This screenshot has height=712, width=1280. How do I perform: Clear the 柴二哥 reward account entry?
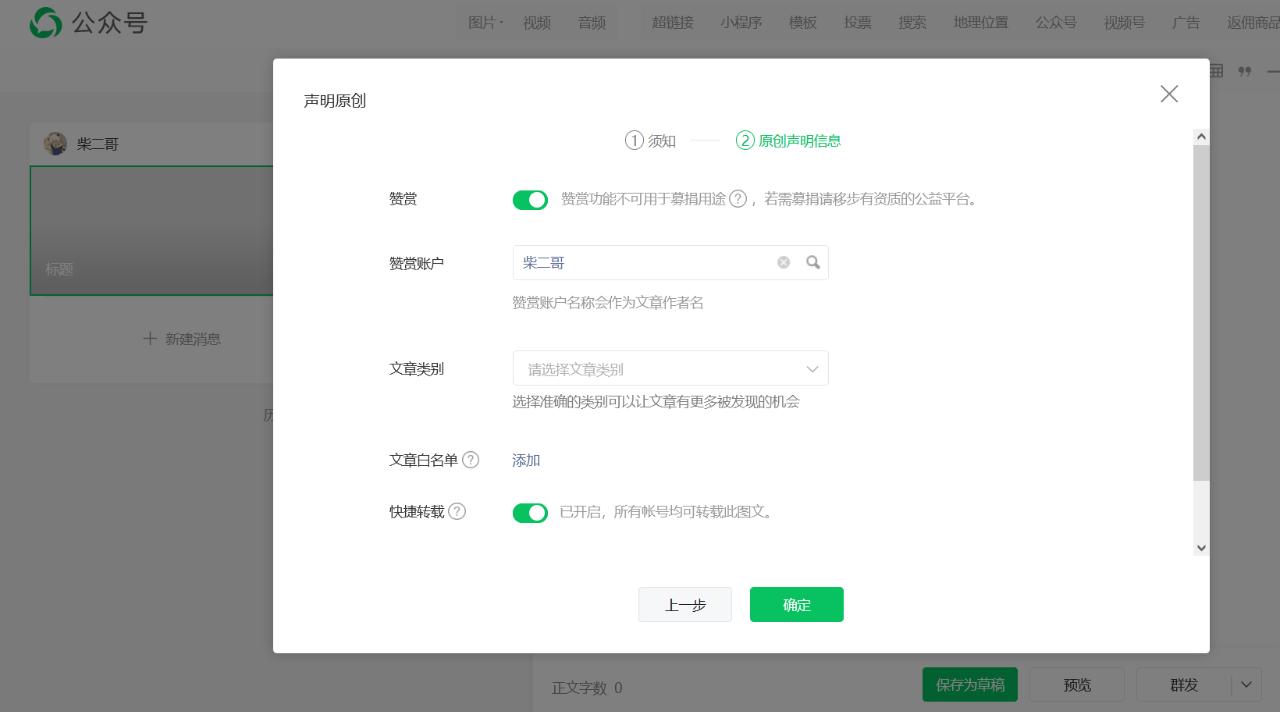783,262
